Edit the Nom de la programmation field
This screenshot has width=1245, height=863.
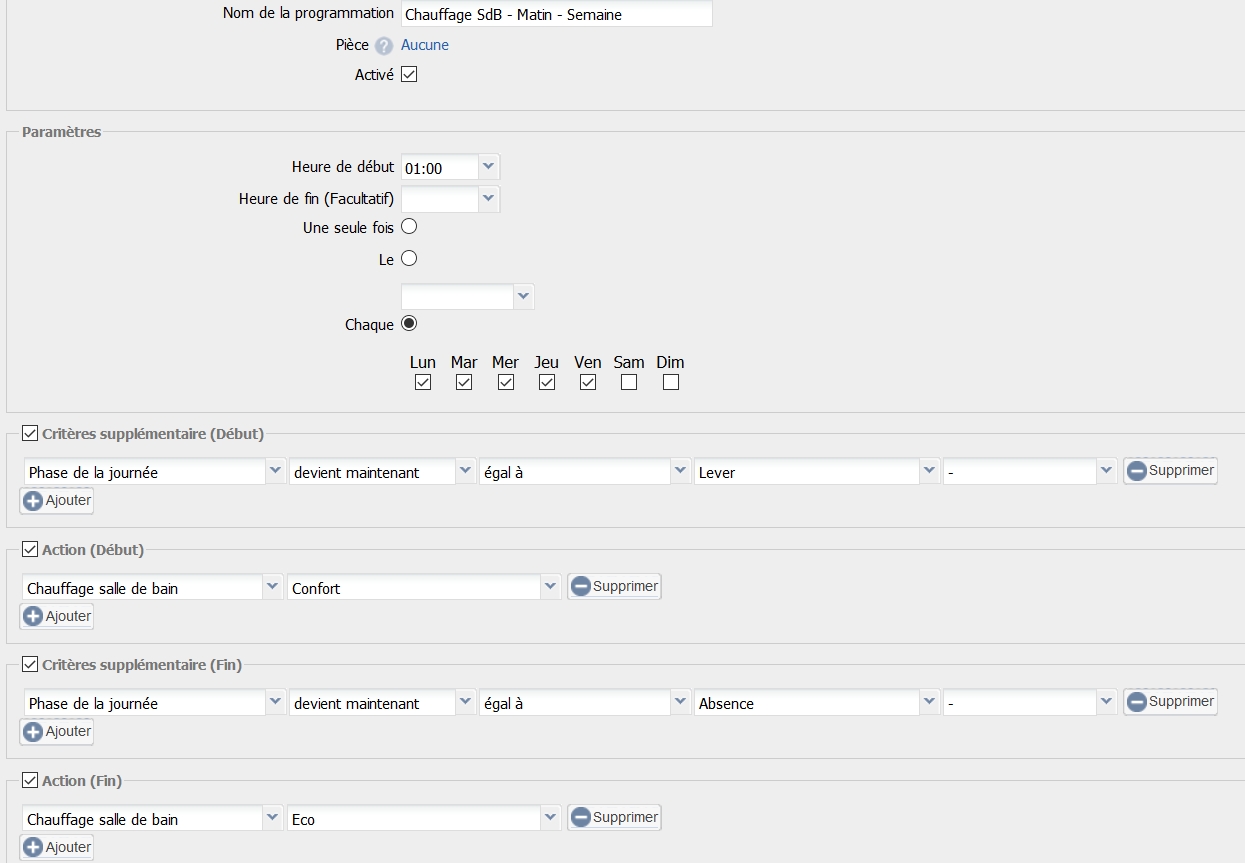(556, 14)
